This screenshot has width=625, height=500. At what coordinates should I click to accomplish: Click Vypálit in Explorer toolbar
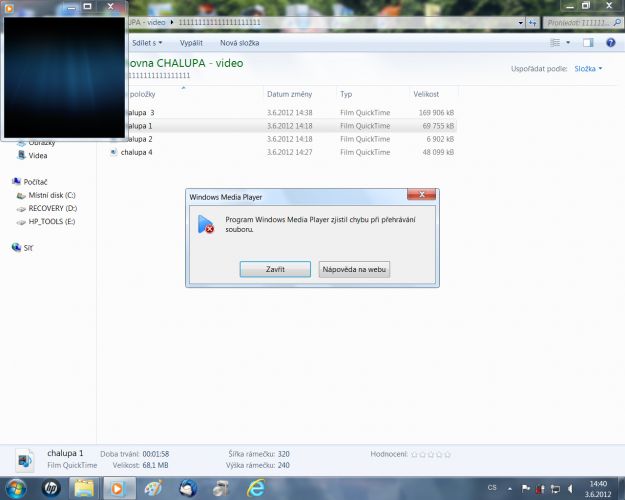pyautogui.click(x=191, y=43)
